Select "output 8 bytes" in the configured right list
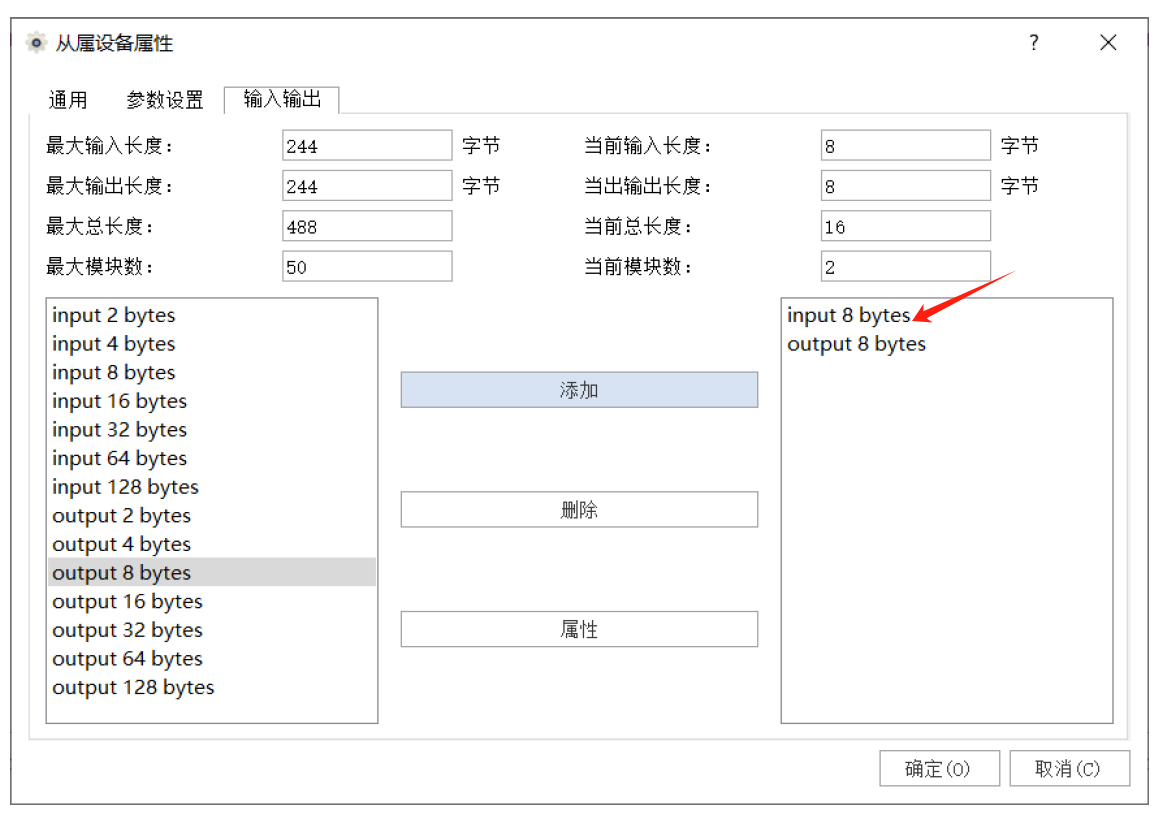 (946, 343)
